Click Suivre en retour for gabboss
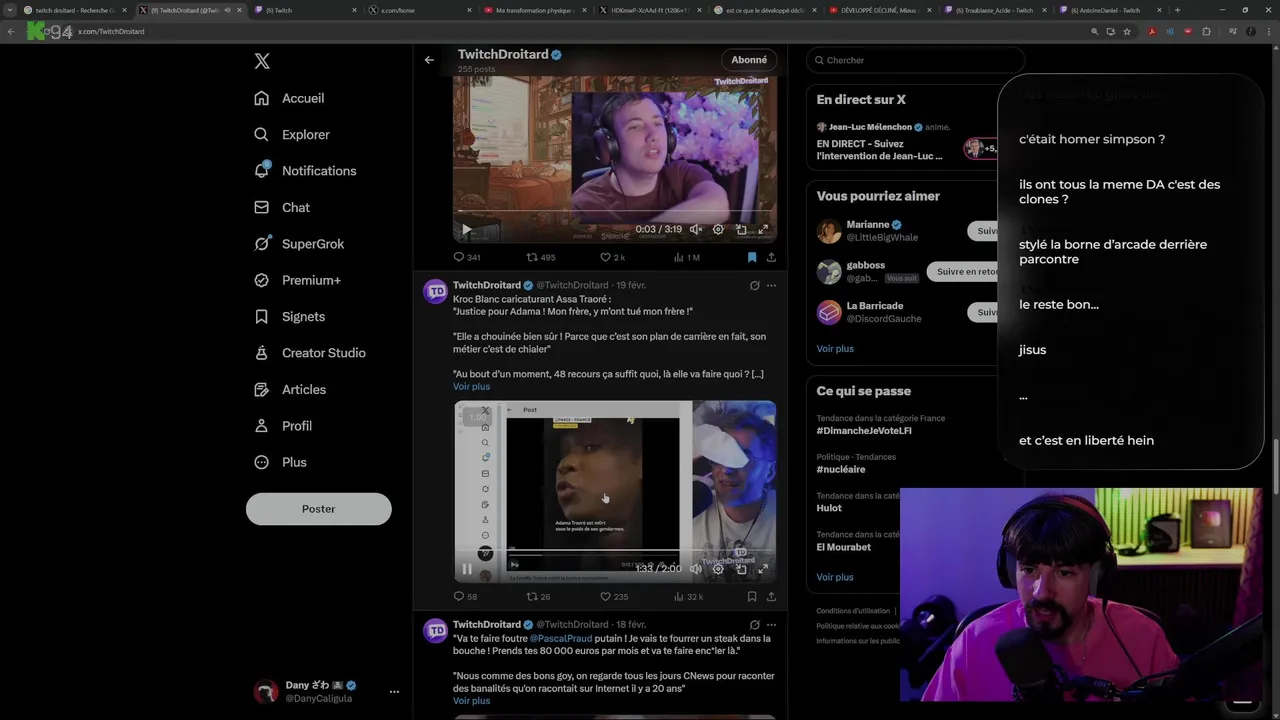This screenshot has height=720, width=1280. [968, 271]
